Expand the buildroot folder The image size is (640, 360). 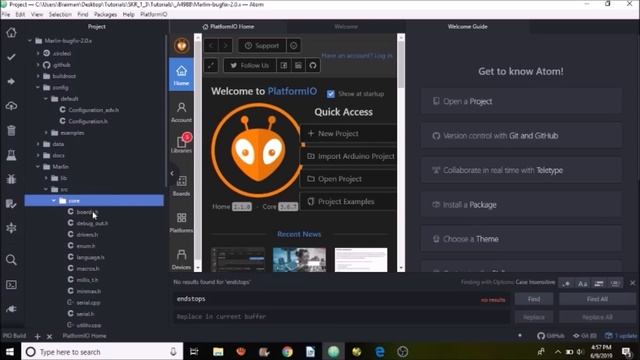pos(38,76)
